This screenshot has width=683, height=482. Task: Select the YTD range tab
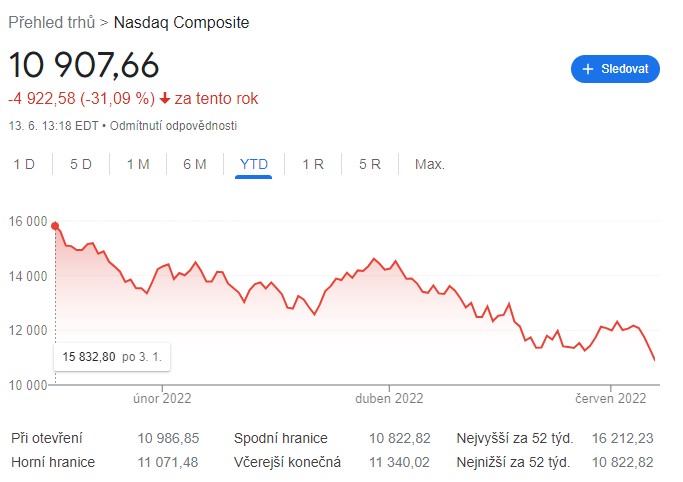coord(254,164)
